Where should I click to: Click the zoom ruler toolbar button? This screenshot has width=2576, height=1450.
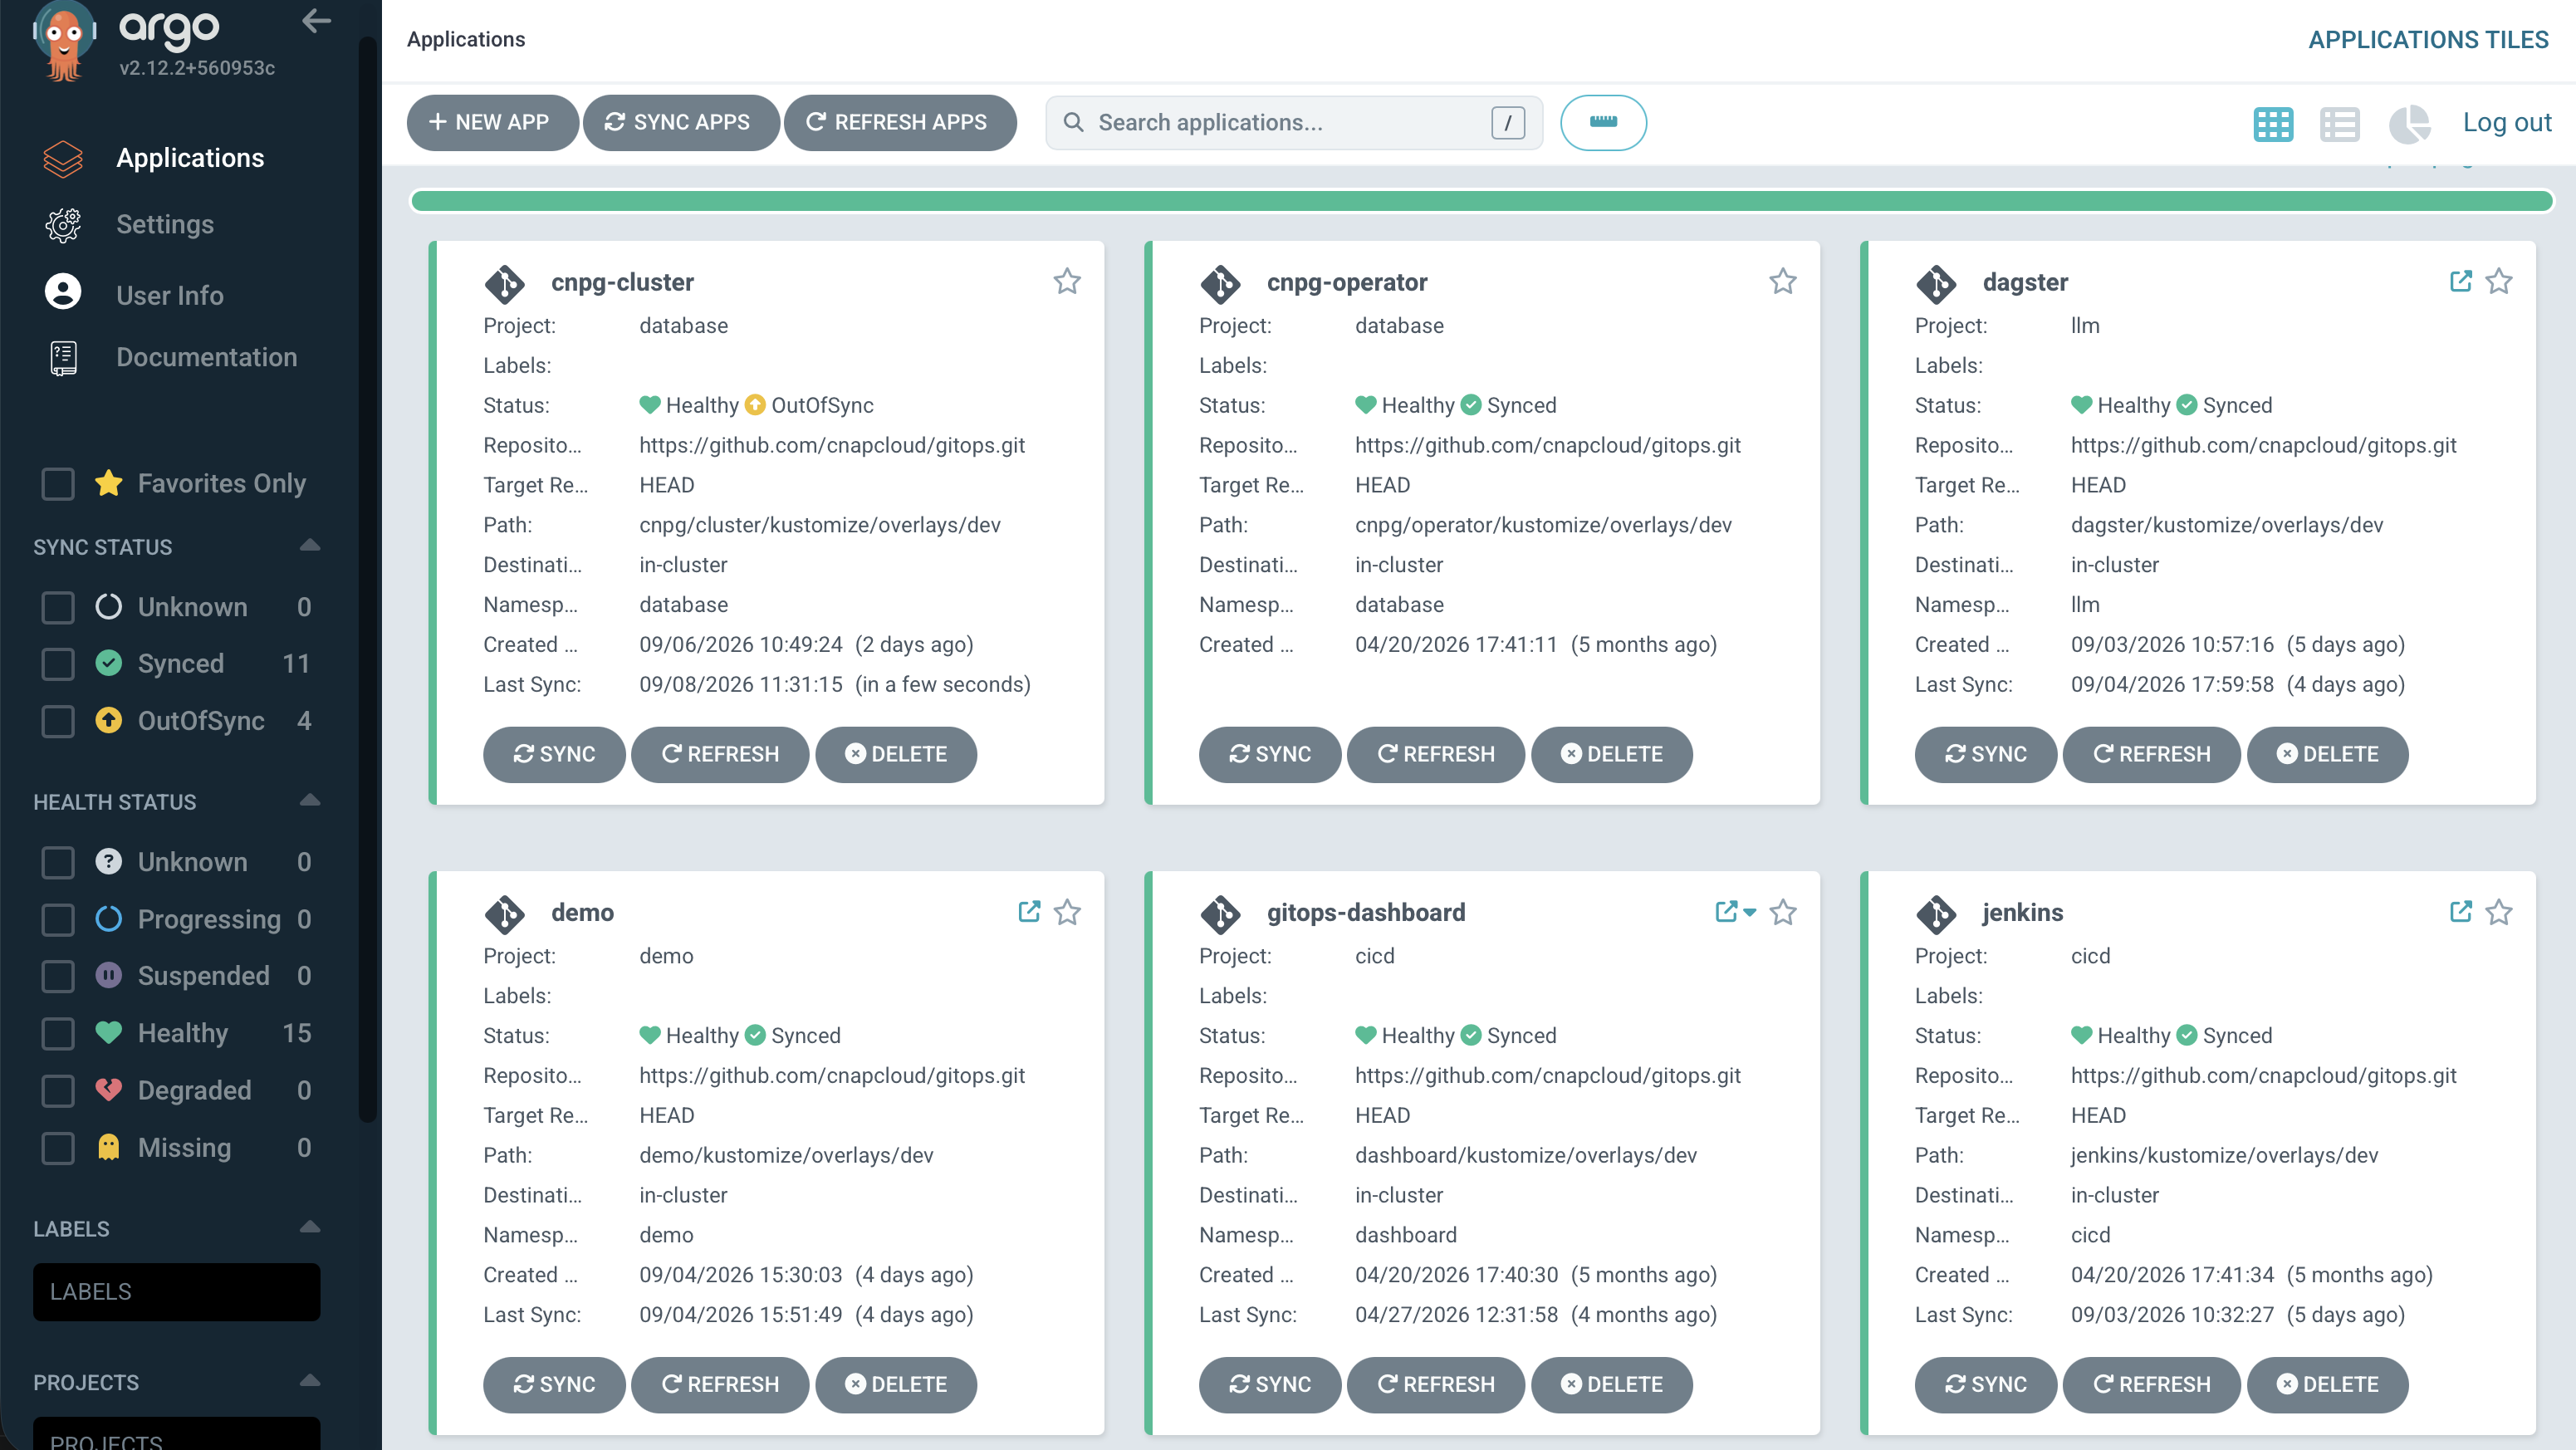pos(1603,122)
